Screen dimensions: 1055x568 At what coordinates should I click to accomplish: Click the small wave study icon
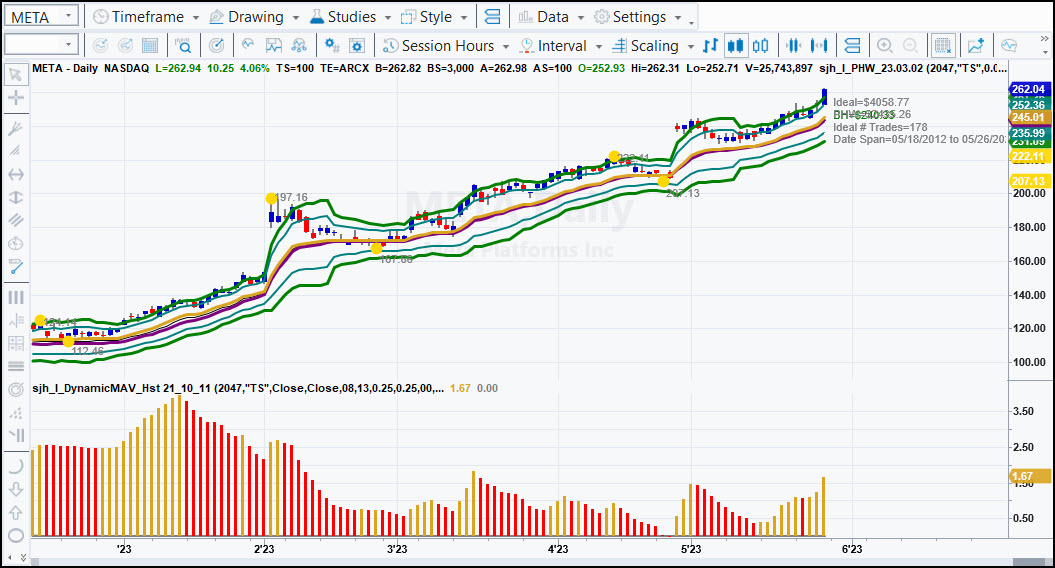pyautogui.click(x=248, y=46)
